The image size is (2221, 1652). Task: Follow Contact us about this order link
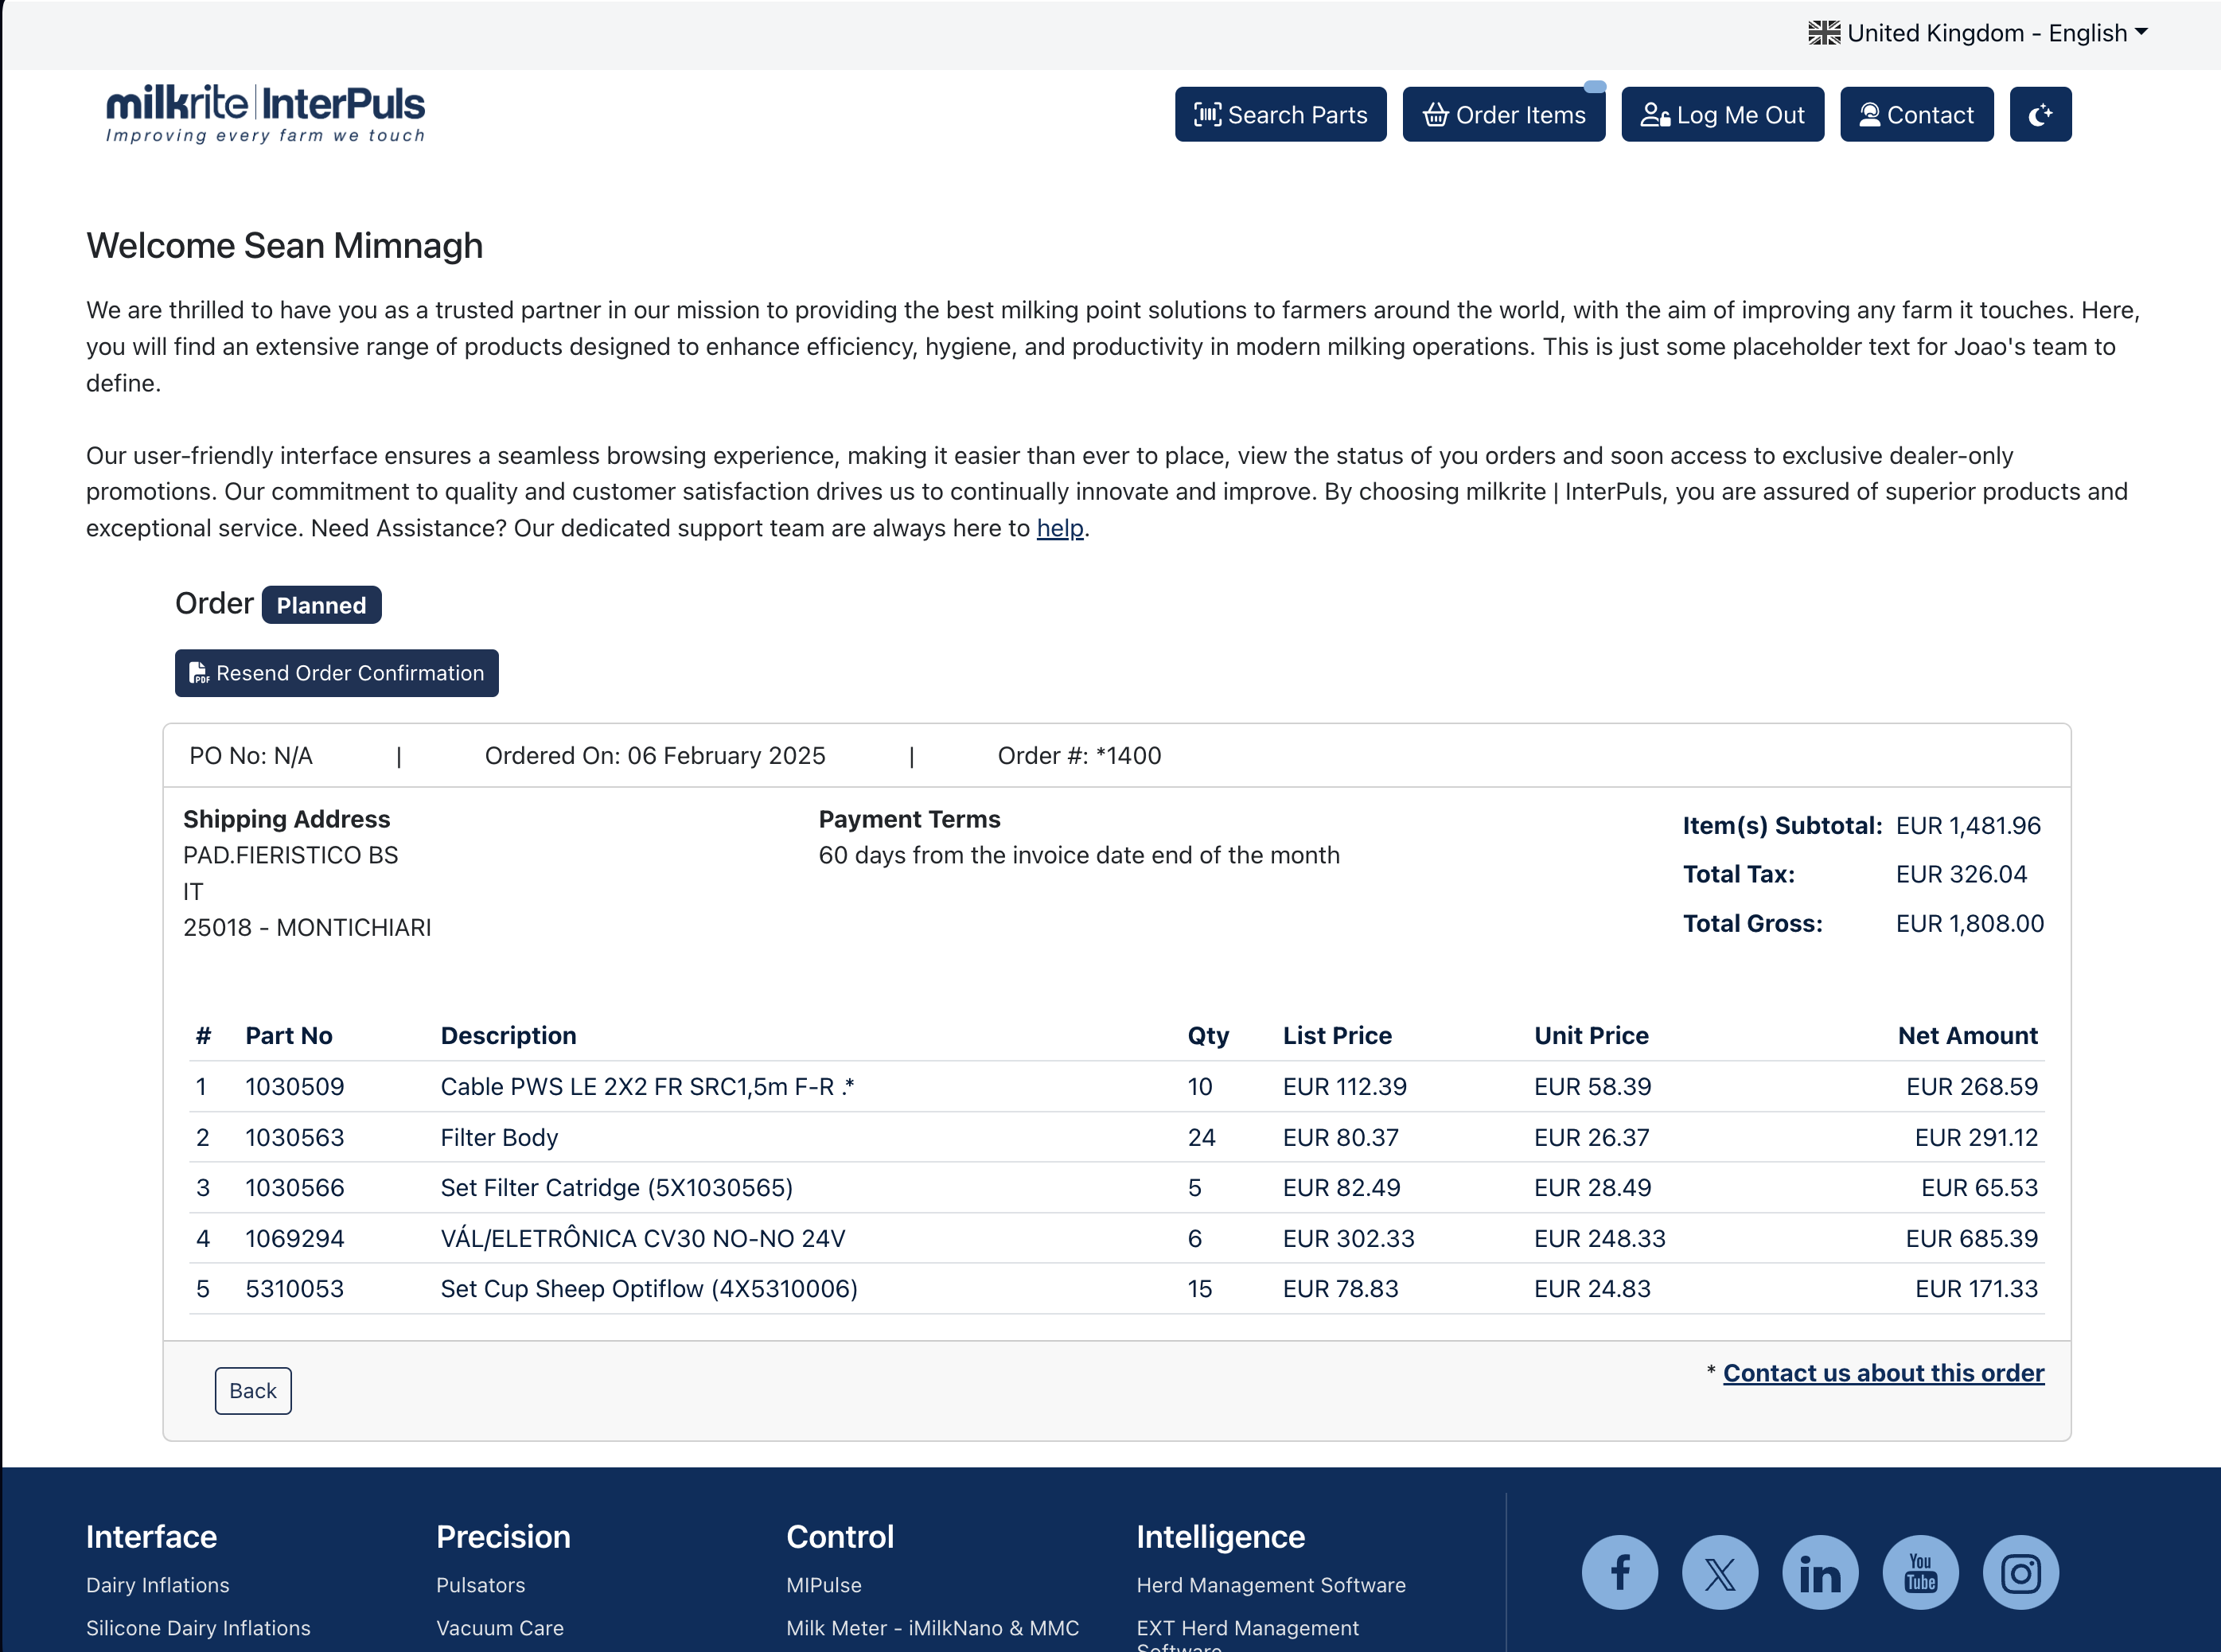pyautogui.click(x=1883, y=1373)
